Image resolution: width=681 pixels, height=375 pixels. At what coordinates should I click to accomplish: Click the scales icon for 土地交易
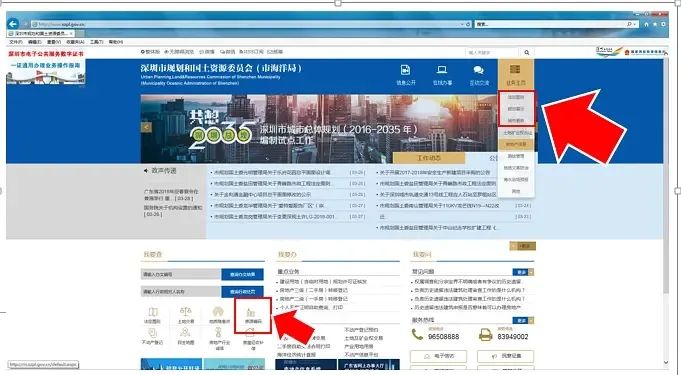click(x=185, y=312)
